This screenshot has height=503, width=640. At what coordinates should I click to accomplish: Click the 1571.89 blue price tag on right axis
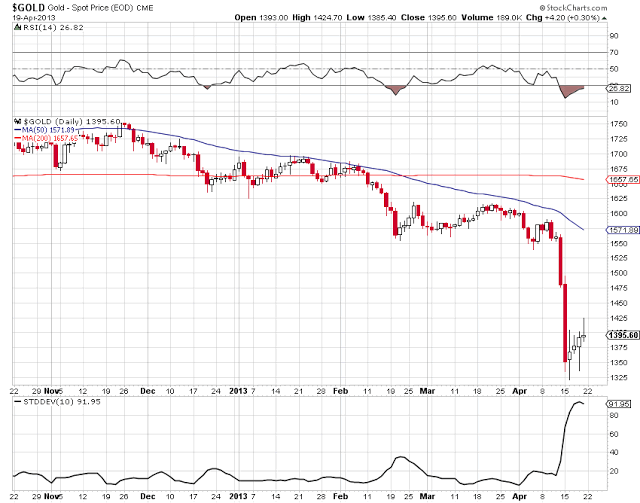(x=622, y=230)
